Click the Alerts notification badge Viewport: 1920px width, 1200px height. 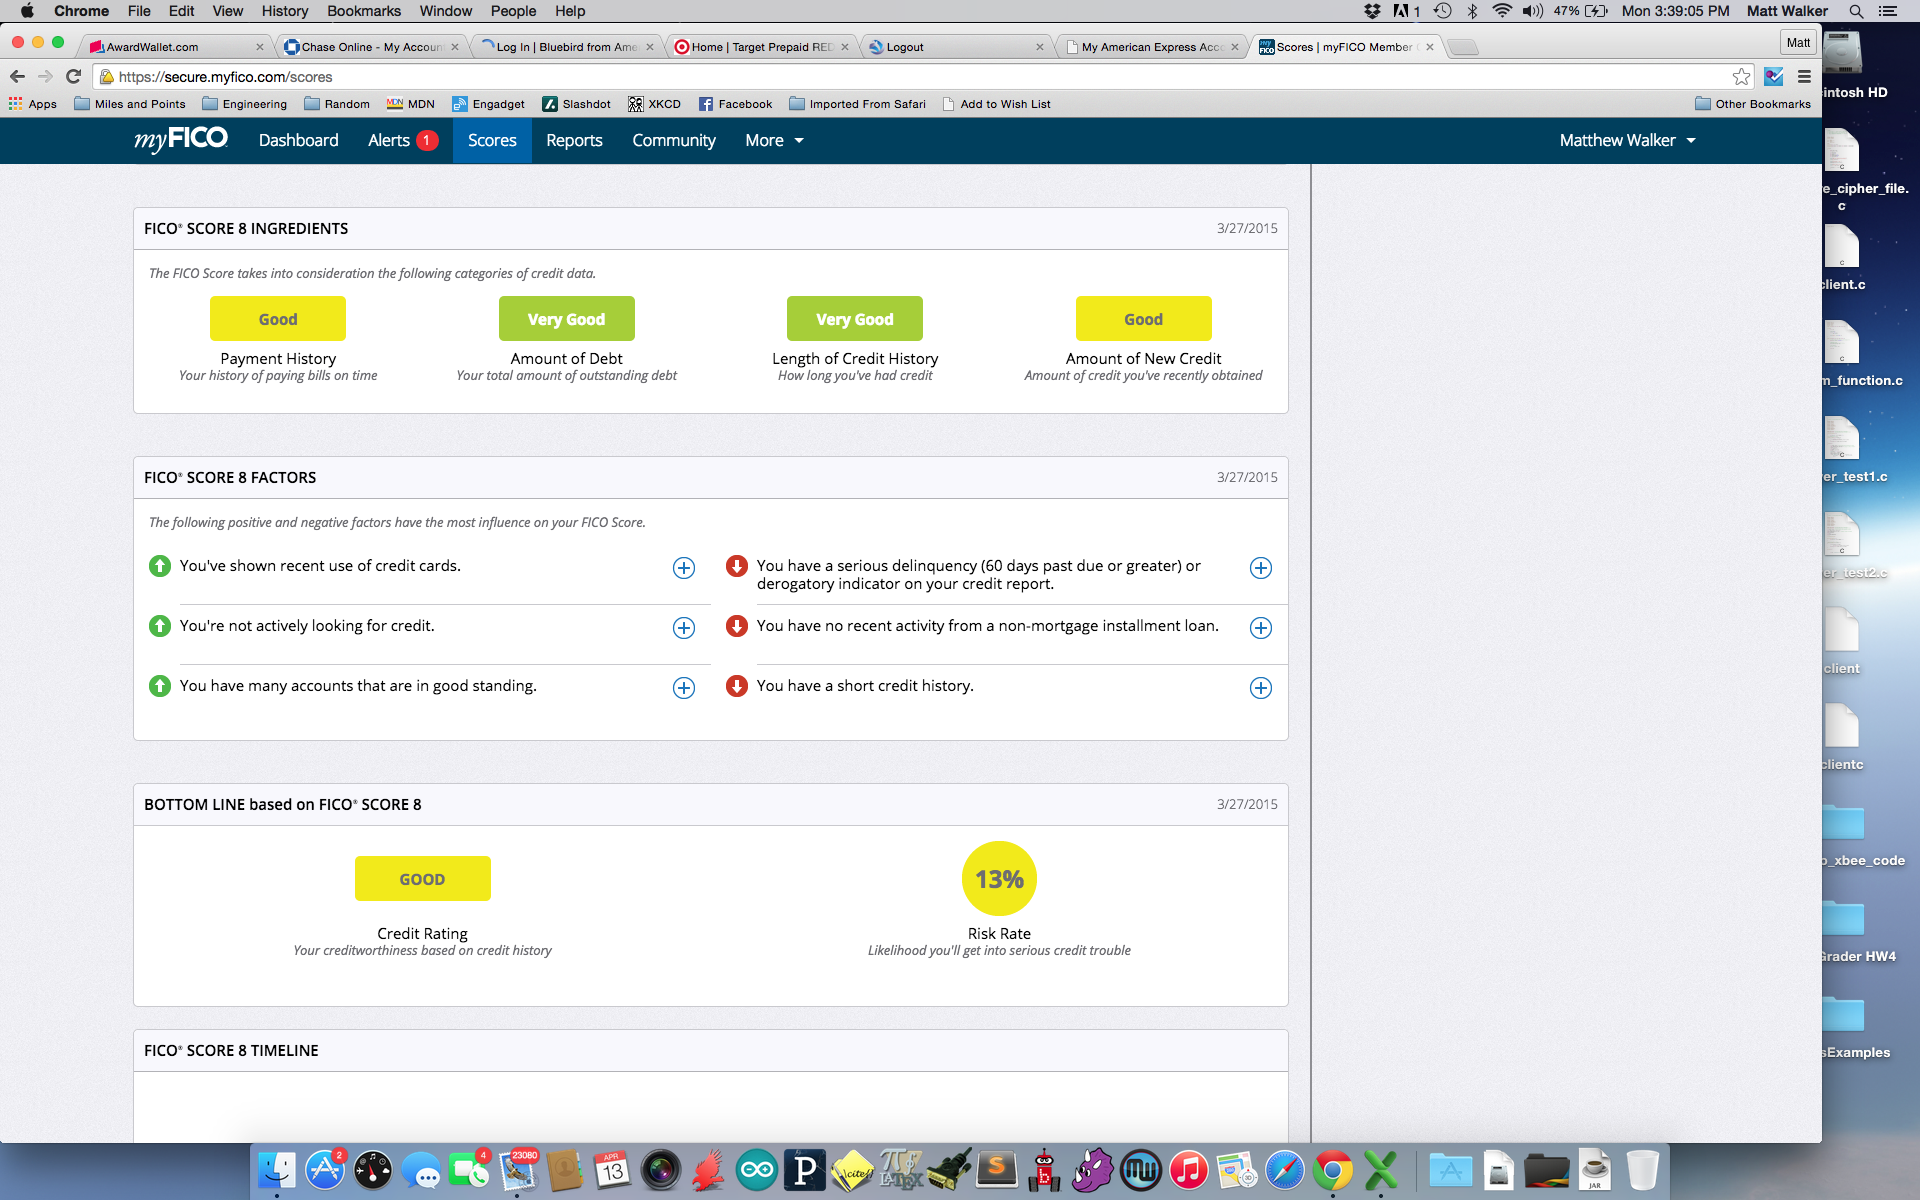(x=427, y=140)
